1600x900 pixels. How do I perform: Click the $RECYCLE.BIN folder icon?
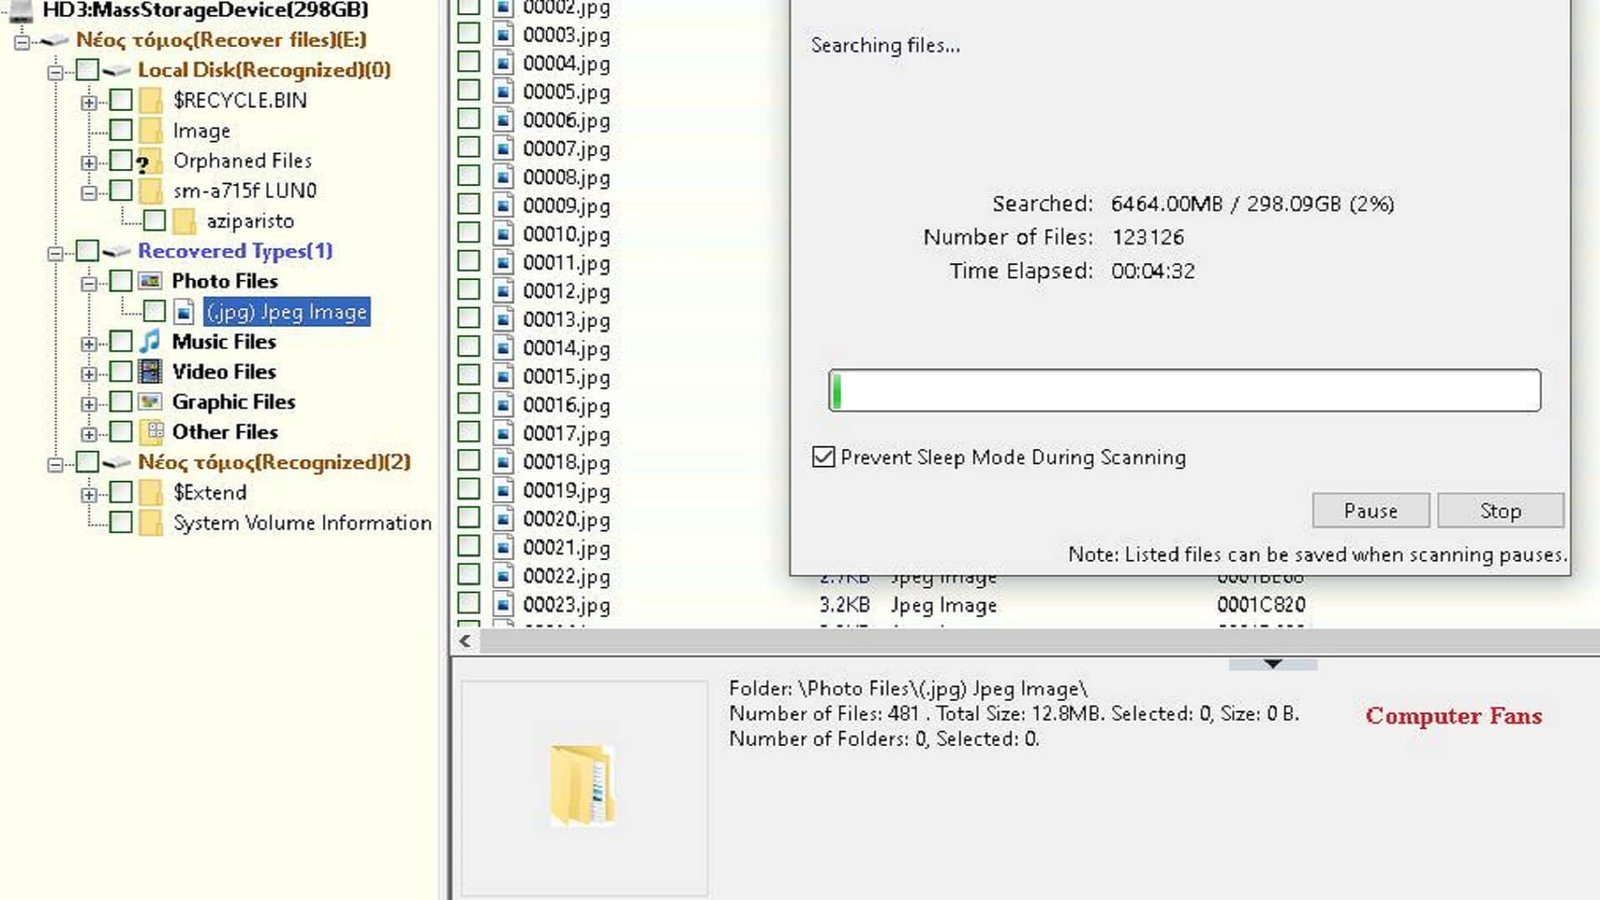coord(151,100)
